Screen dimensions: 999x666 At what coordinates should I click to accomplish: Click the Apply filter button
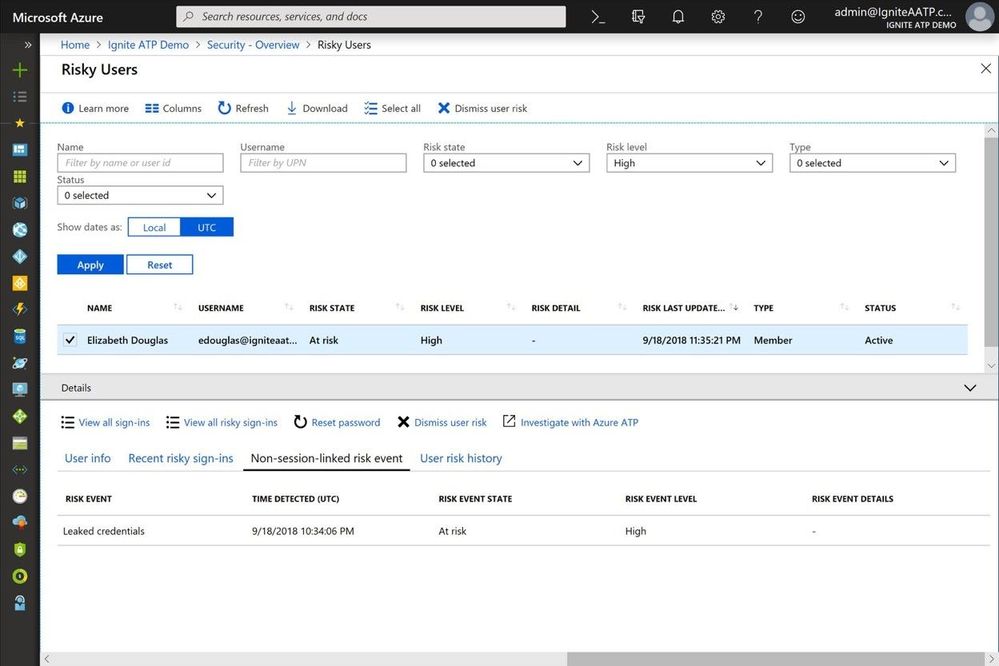tap(90, 265)
